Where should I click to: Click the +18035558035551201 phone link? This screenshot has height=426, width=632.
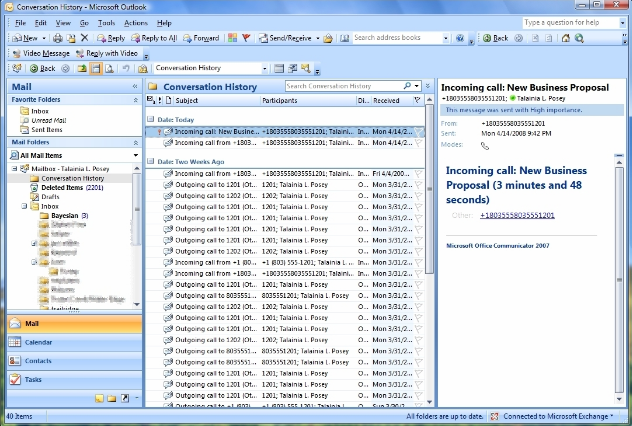click(x=517, y=215)
